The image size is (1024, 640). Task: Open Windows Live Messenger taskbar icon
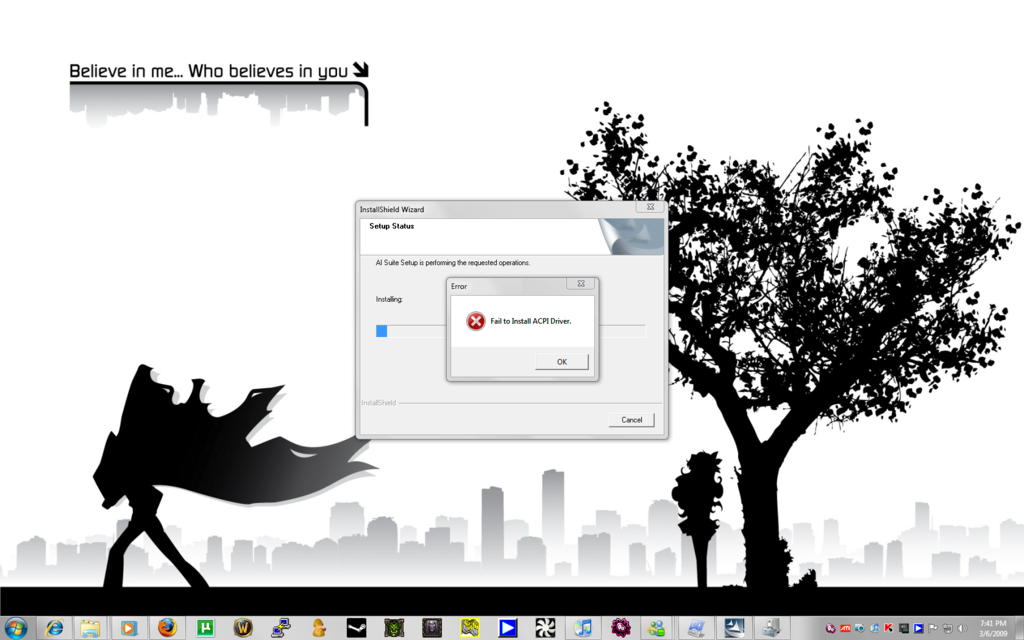pyautogui.click(x=657, y=628)
